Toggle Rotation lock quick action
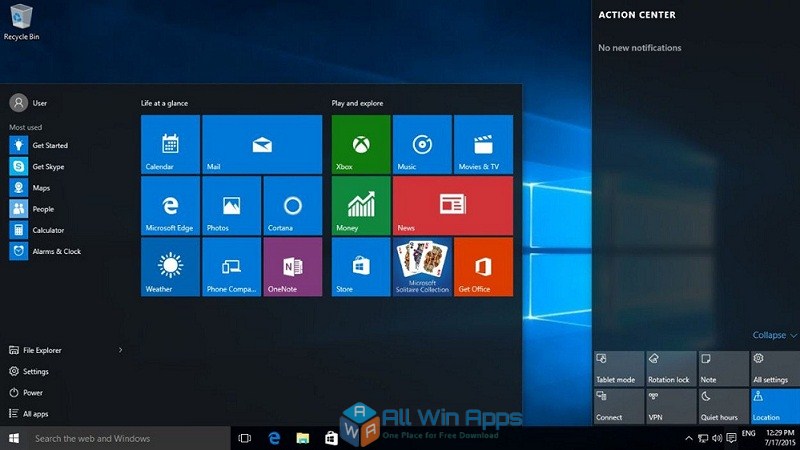Image resolution: width=800 pixels, height=450 pixels. 671,368
